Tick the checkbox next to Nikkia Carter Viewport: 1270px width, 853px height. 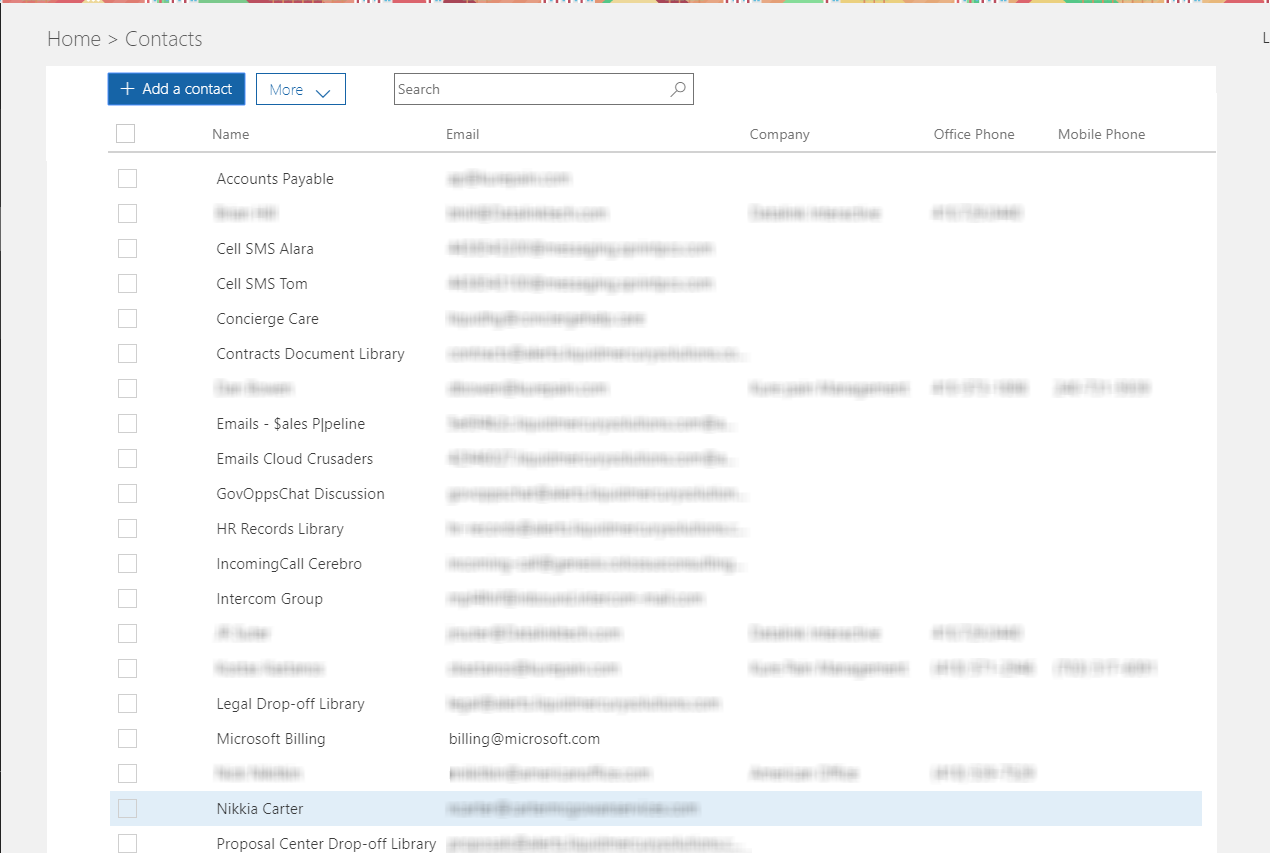[127, 809]
